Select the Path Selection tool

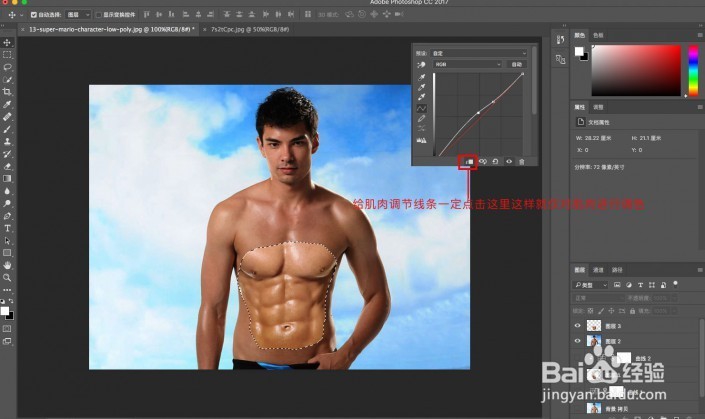click(x=7, y=241)
